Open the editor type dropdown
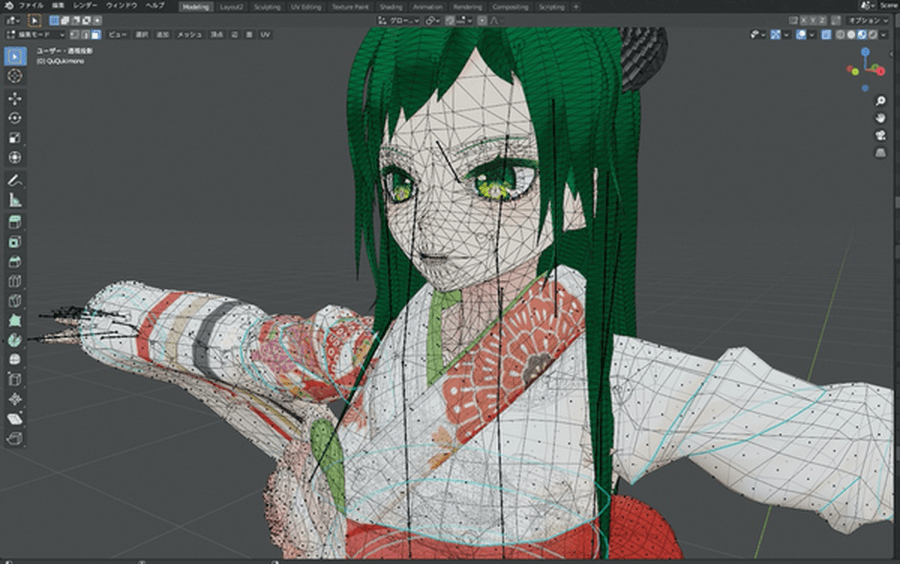Viewport: 900px width, 564px height. point(13,20)
